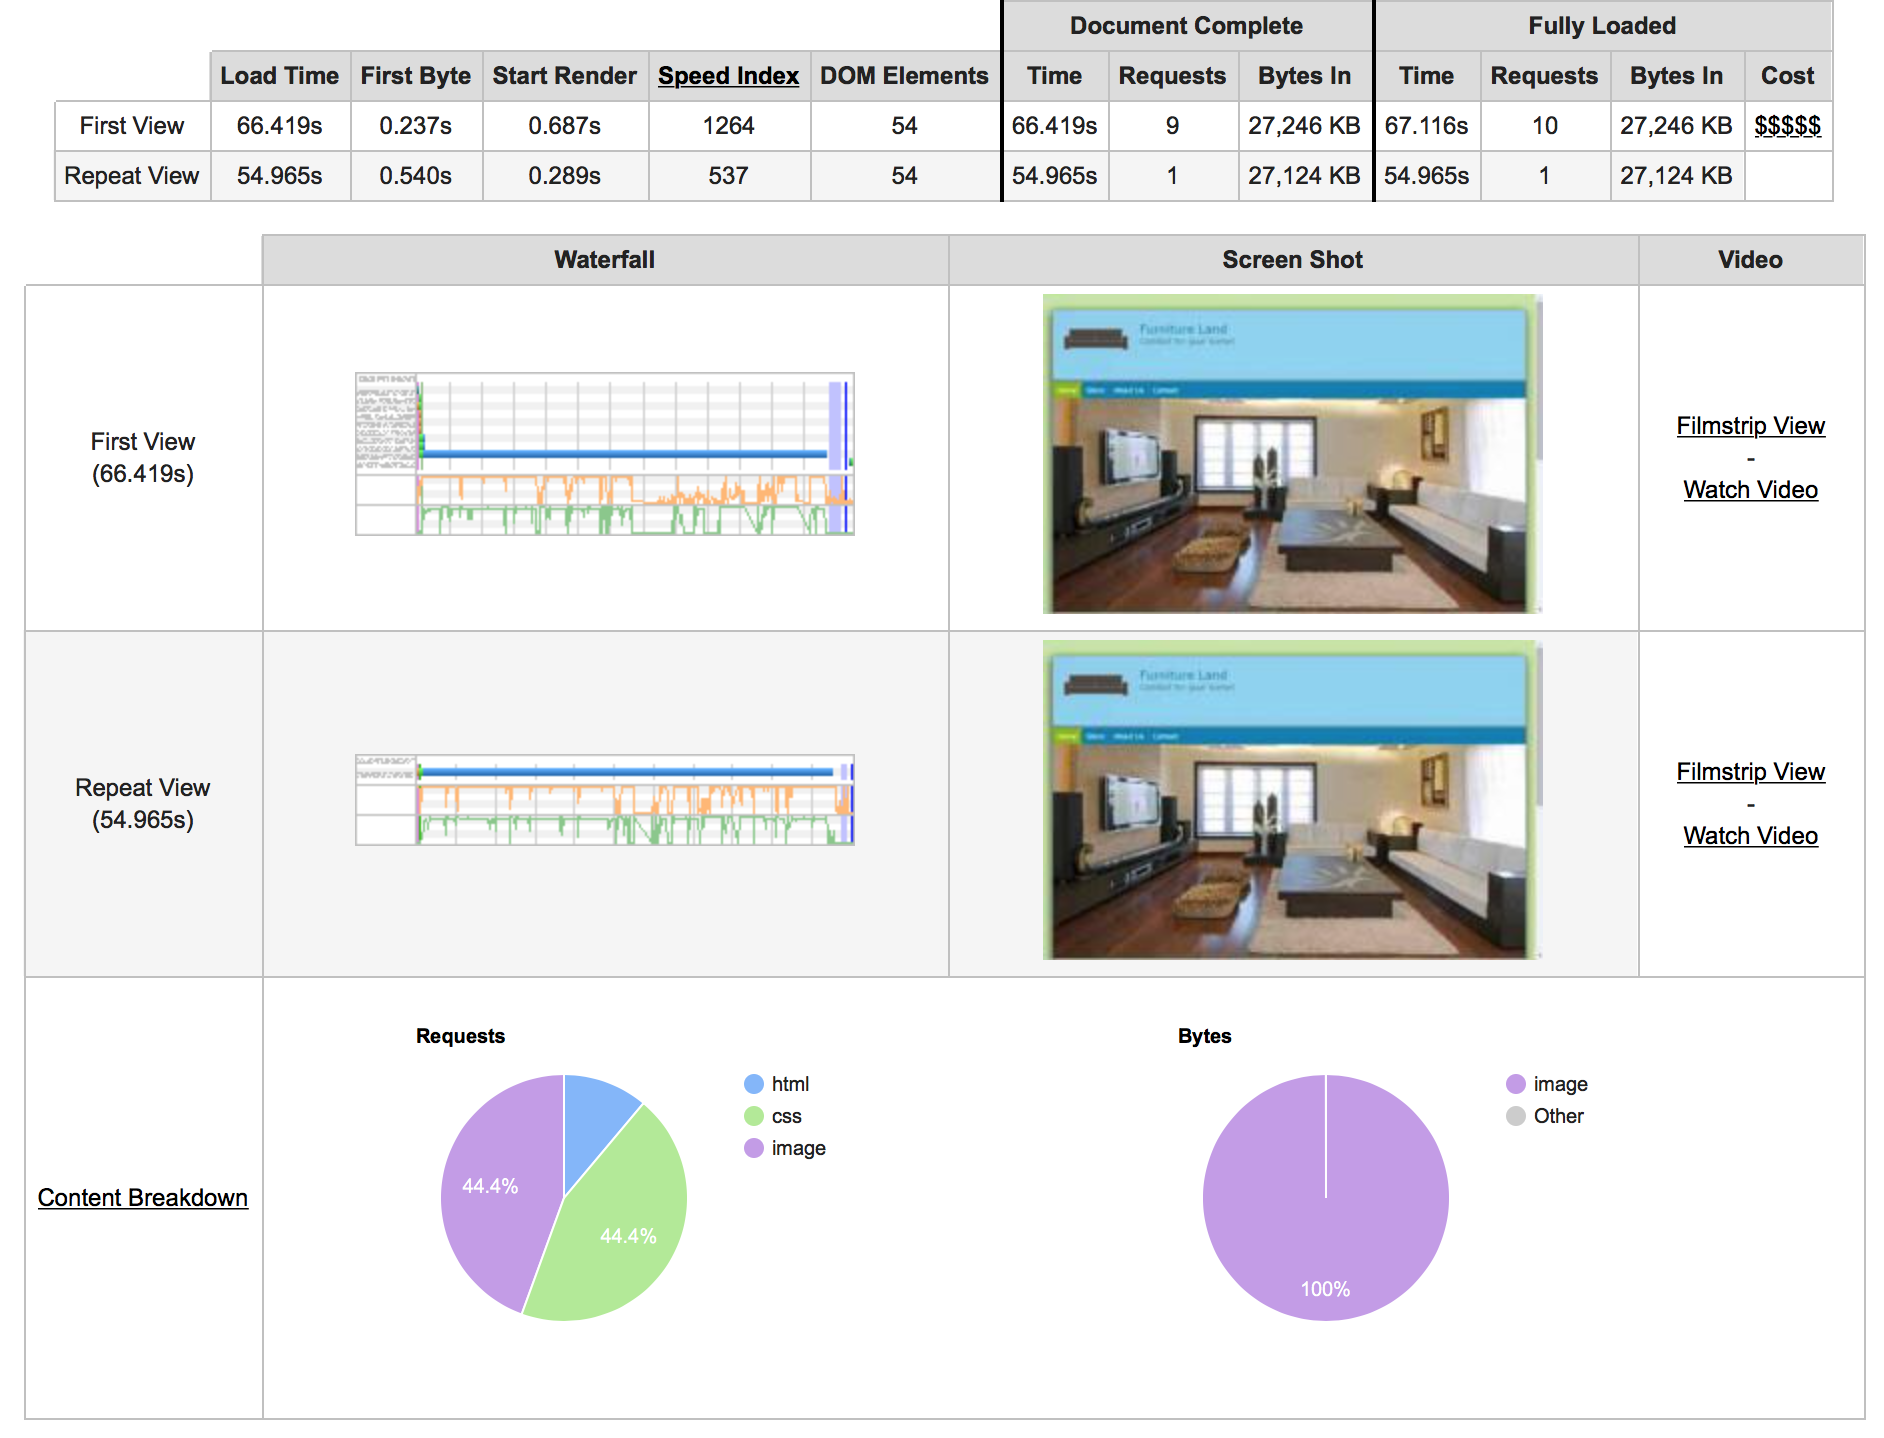Click the $$$$$ cost link
The width and height of the screenshot is (1884, 1438).
1787,126
